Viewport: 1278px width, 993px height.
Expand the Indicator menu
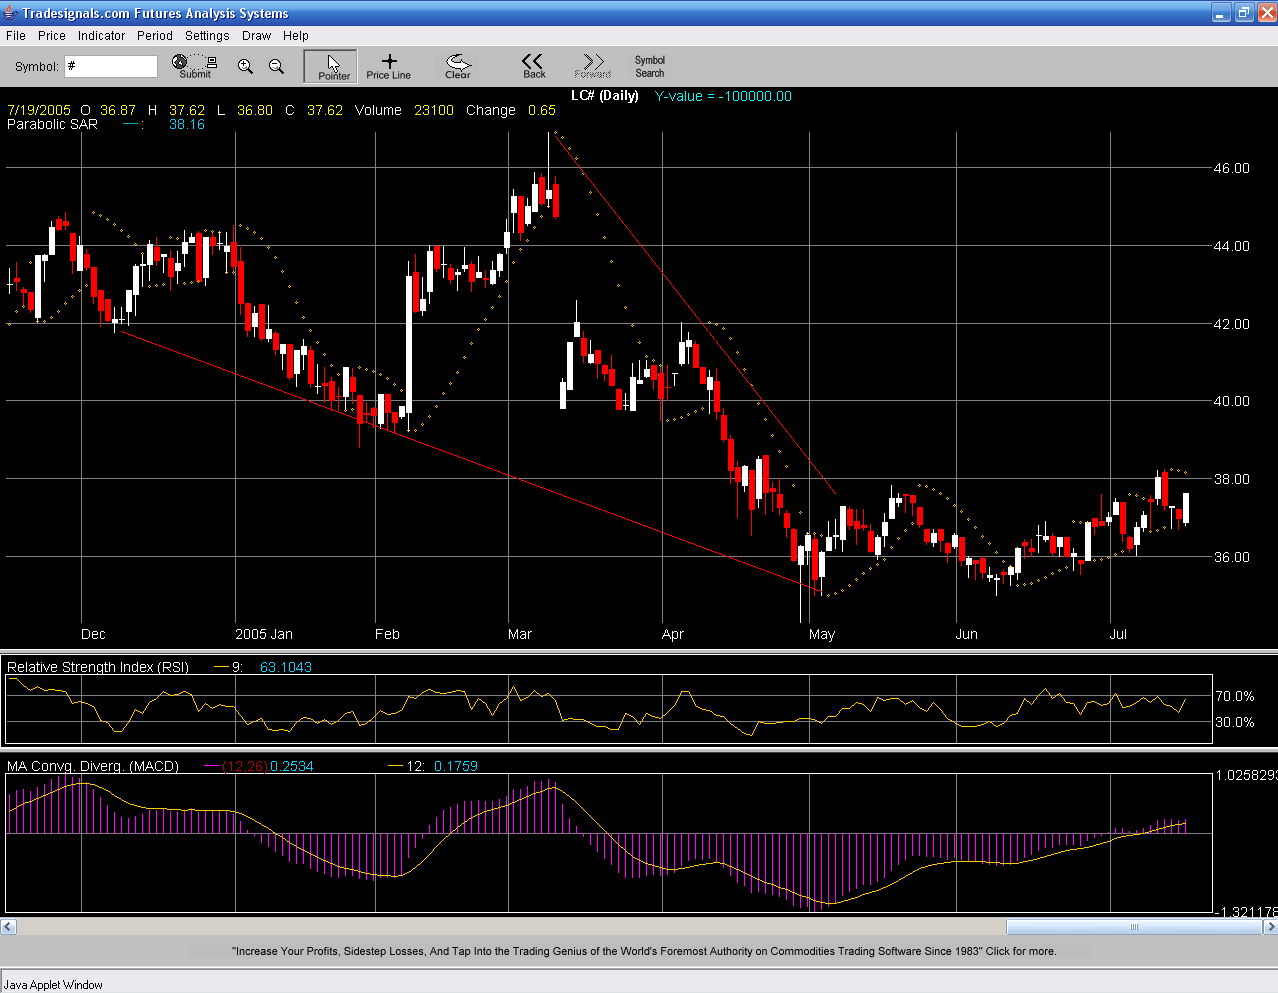102,36
